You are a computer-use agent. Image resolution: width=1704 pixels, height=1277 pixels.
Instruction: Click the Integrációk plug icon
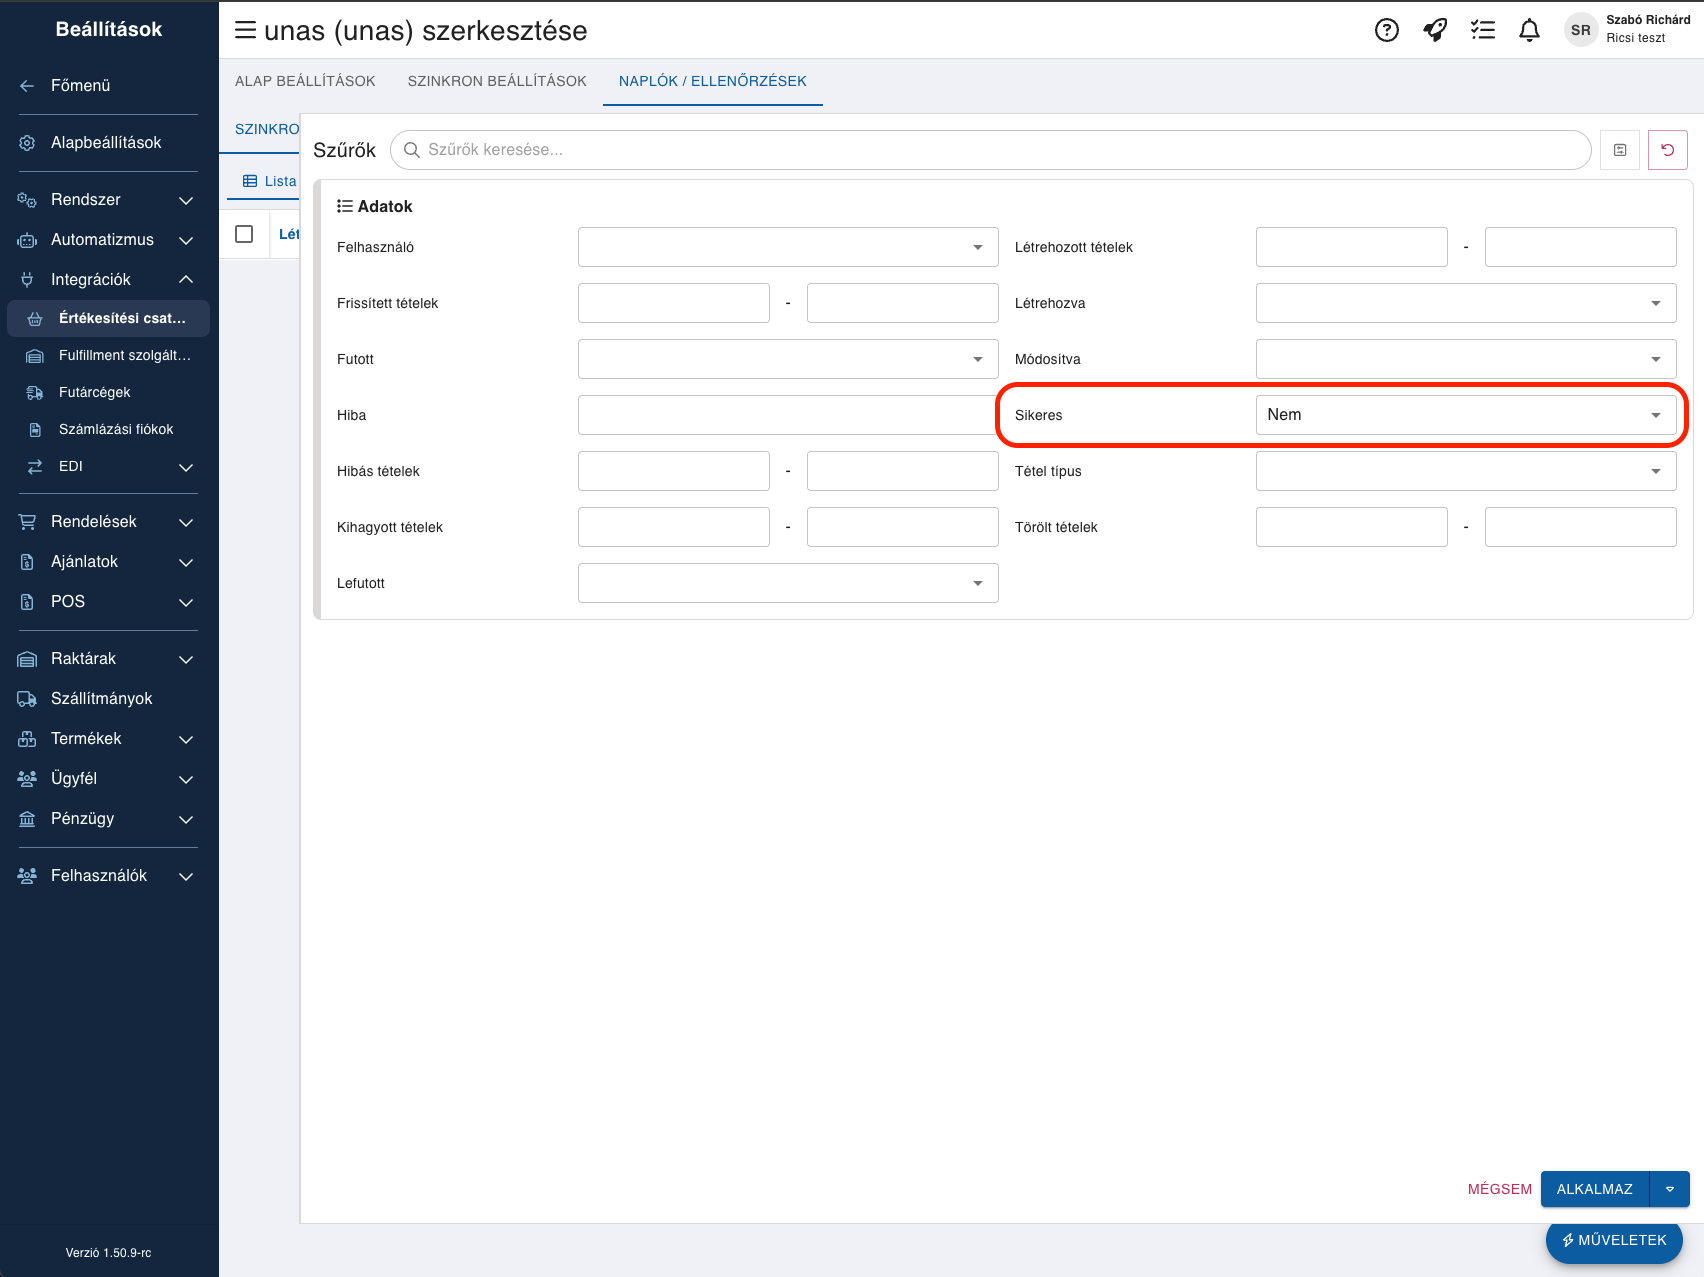(x=27, y=280)
